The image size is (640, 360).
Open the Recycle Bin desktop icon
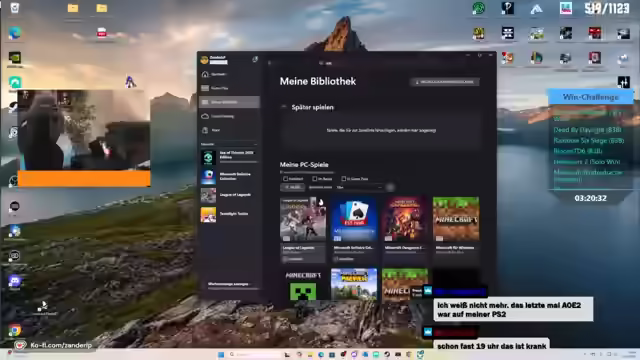[15, 8]
